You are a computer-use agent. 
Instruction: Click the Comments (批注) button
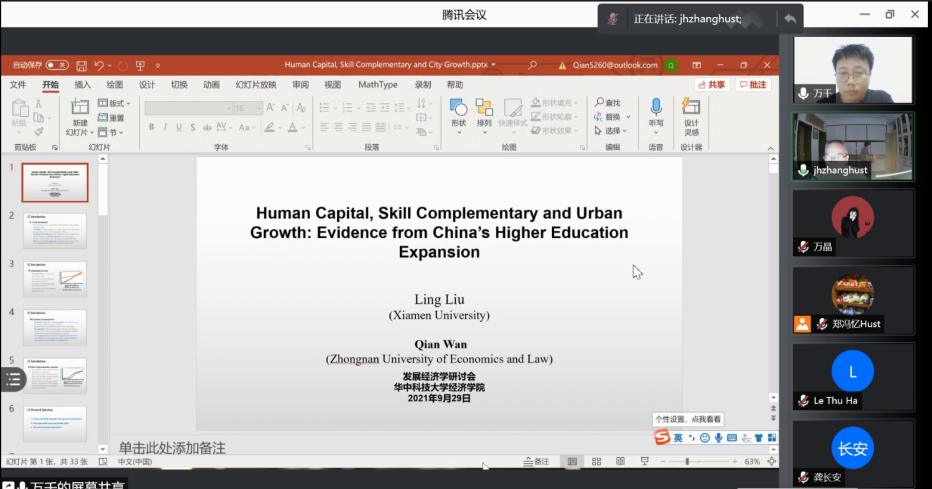tap(753, 85)
